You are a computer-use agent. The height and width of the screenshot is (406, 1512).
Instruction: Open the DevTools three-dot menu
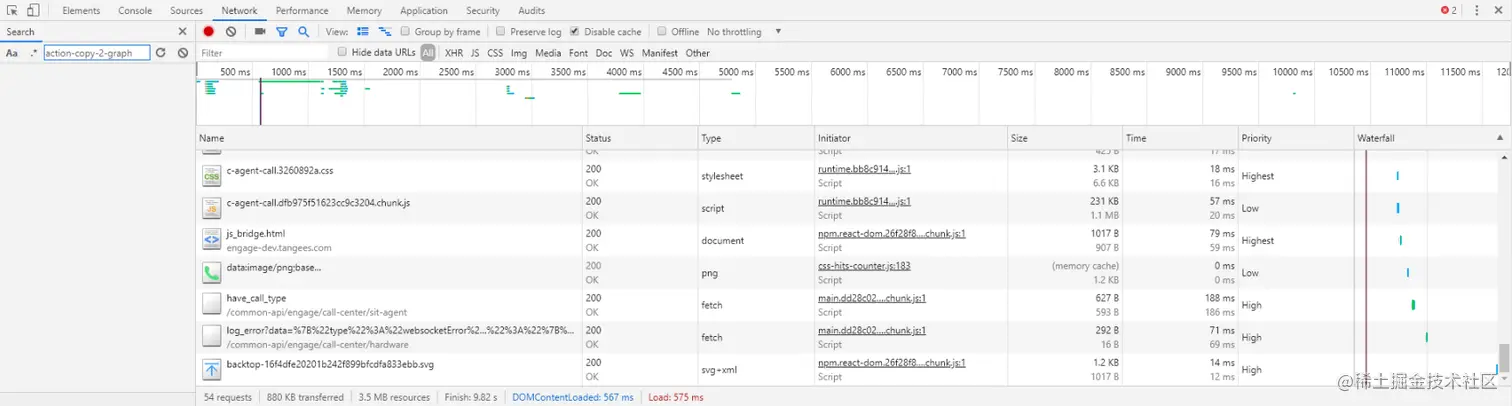coord(1477,10)
